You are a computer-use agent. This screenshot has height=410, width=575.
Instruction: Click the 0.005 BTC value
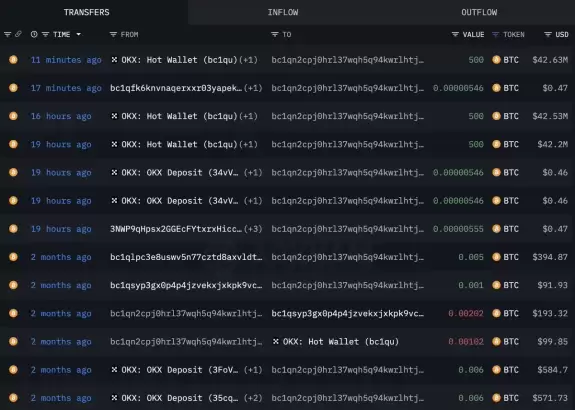(x=471, y=257)
